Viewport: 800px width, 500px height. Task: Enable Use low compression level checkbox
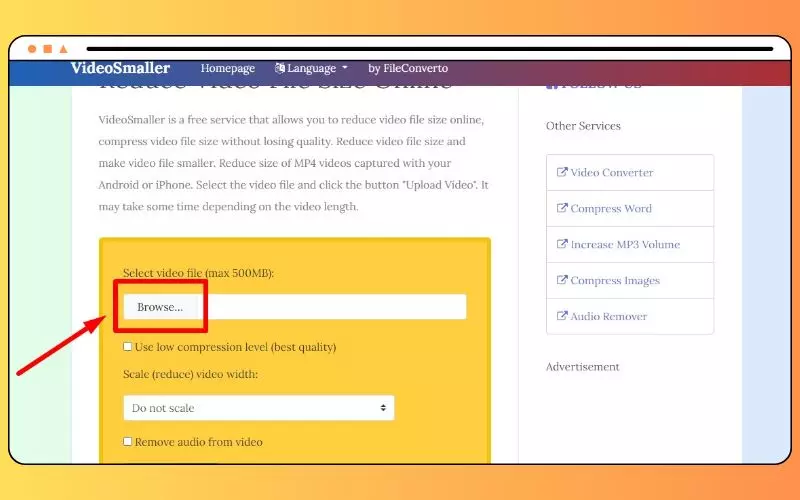click(x=128, y=347)
